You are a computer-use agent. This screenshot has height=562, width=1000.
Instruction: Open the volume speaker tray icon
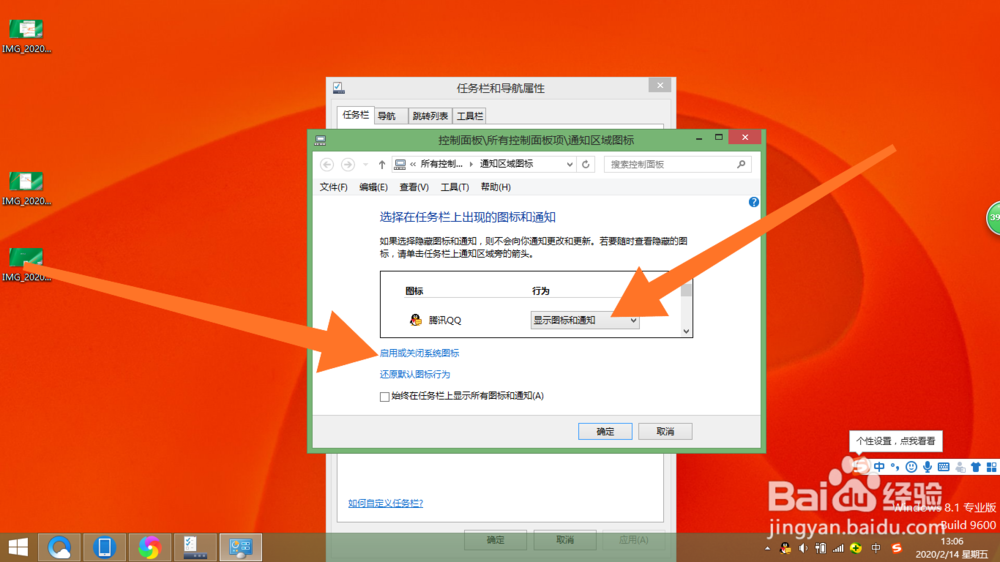[x=803, y=548]
